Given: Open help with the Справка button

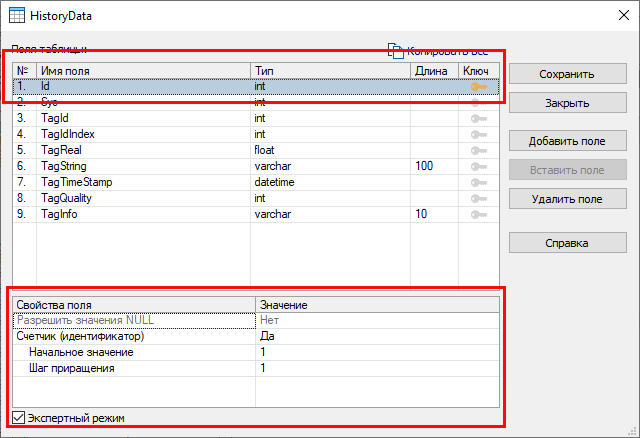Looking at the screenshot, I should point(567,243).
